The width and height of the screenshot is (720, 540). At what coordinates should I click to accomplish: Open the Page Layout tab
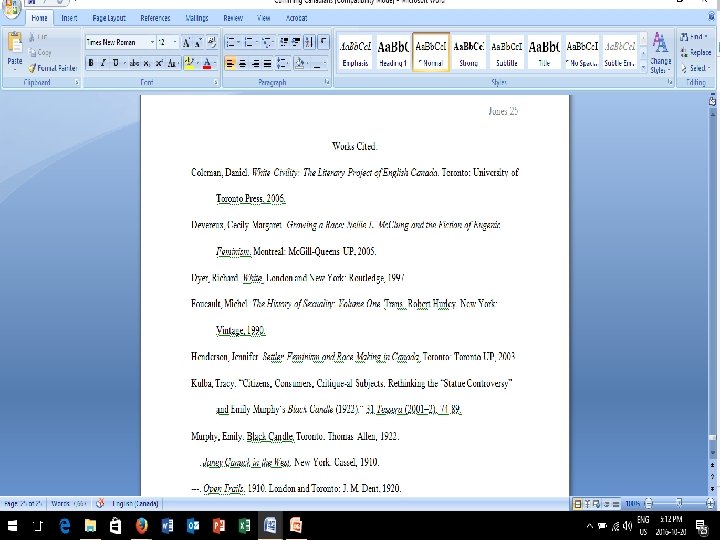click(109, 18)
